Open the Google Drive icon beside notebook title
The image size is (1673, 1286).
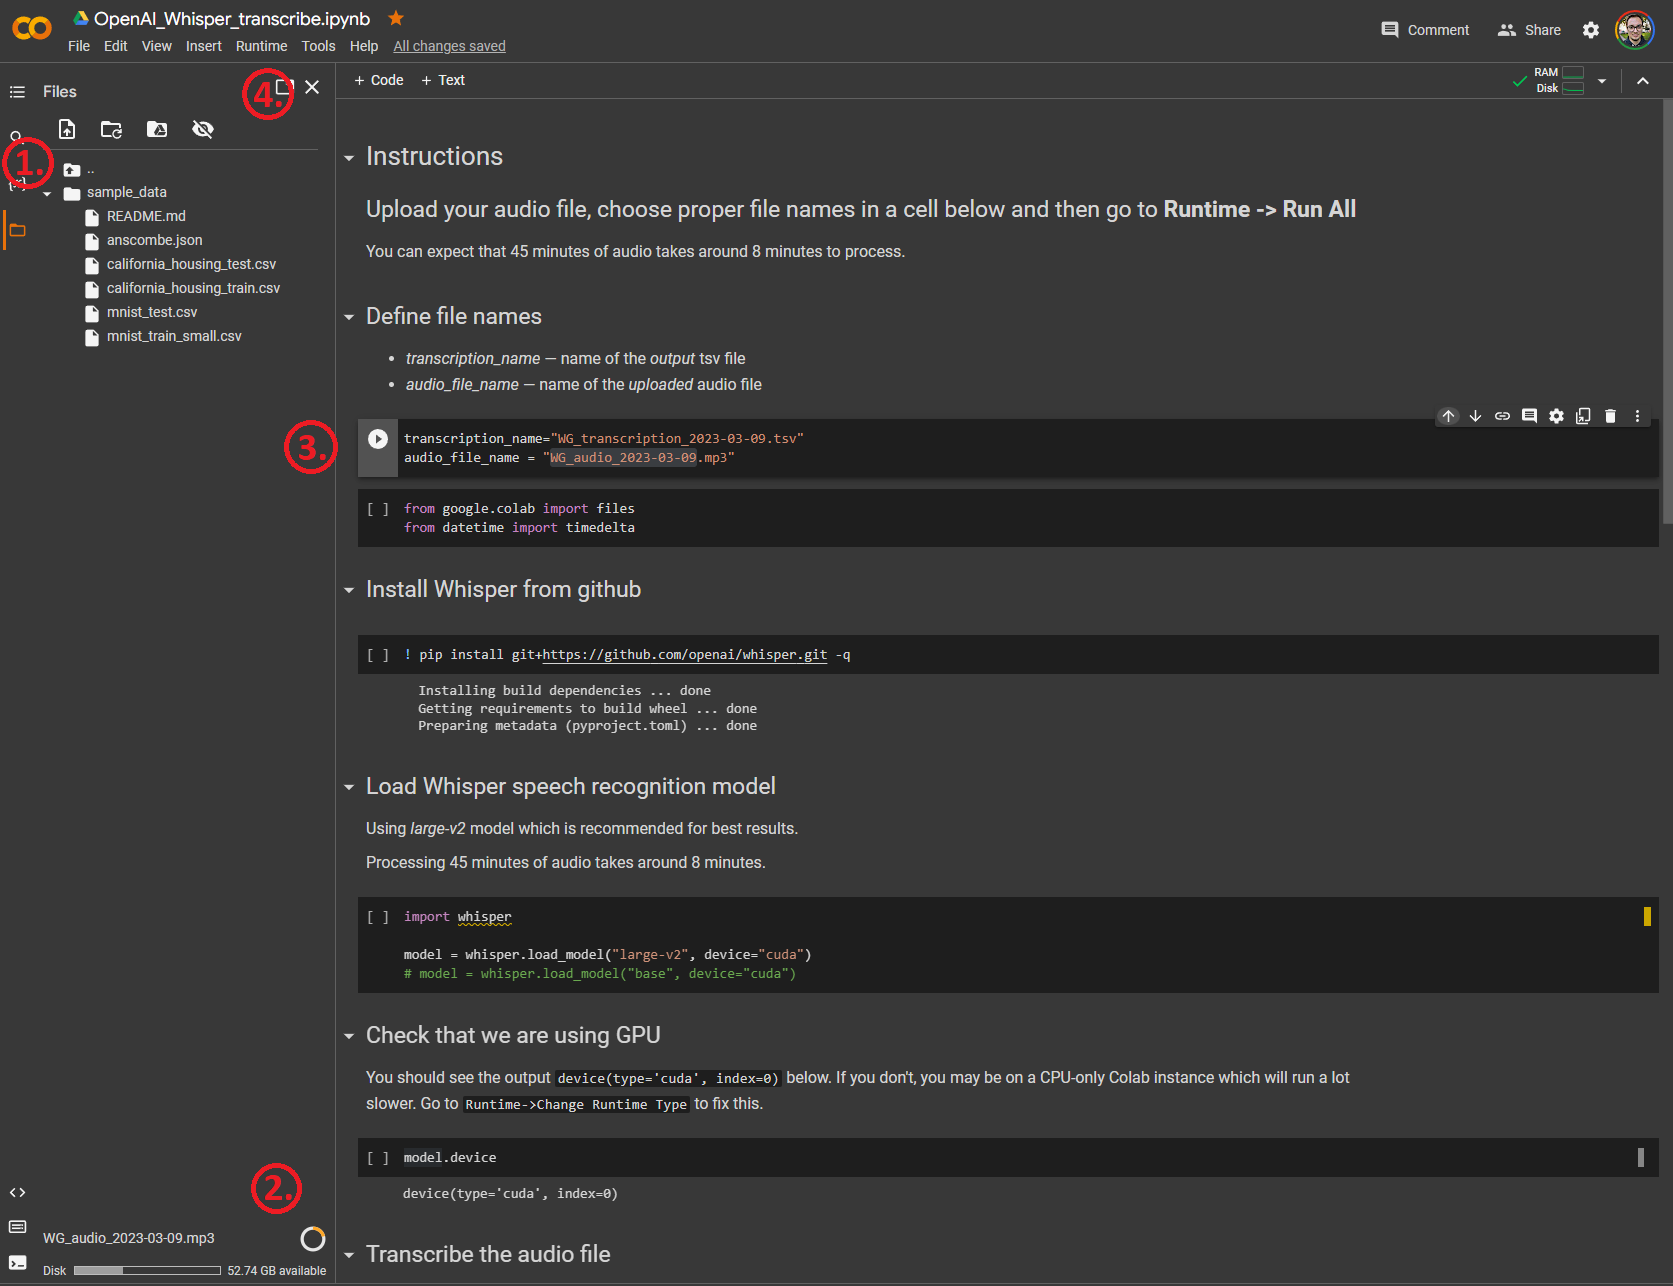81,18
